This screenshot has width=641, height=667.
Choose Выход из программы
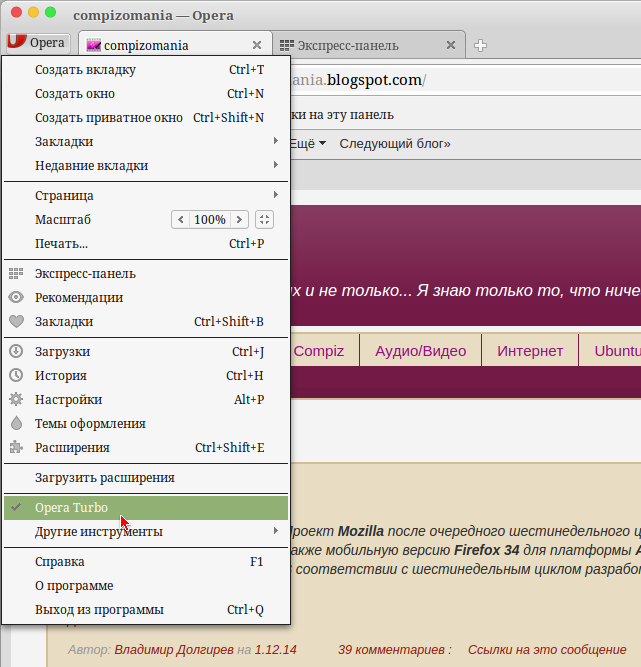[x=146, y=609]
